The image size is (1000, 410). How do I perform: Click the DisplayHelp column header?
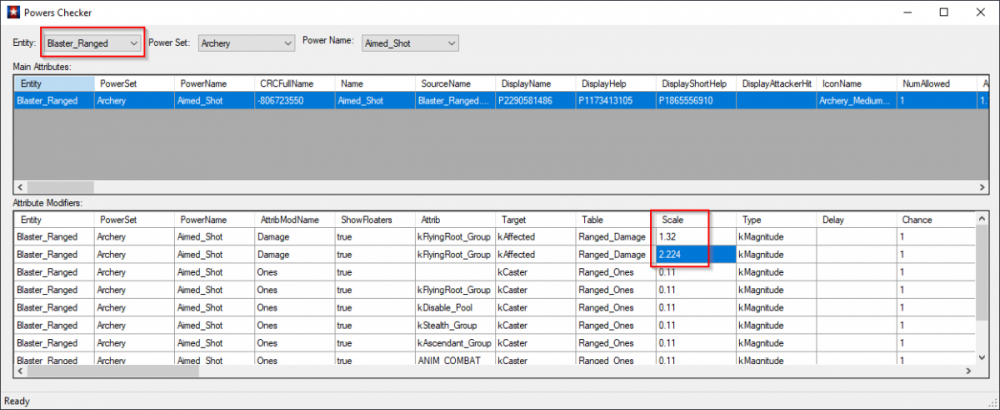[x=614, y=84]
